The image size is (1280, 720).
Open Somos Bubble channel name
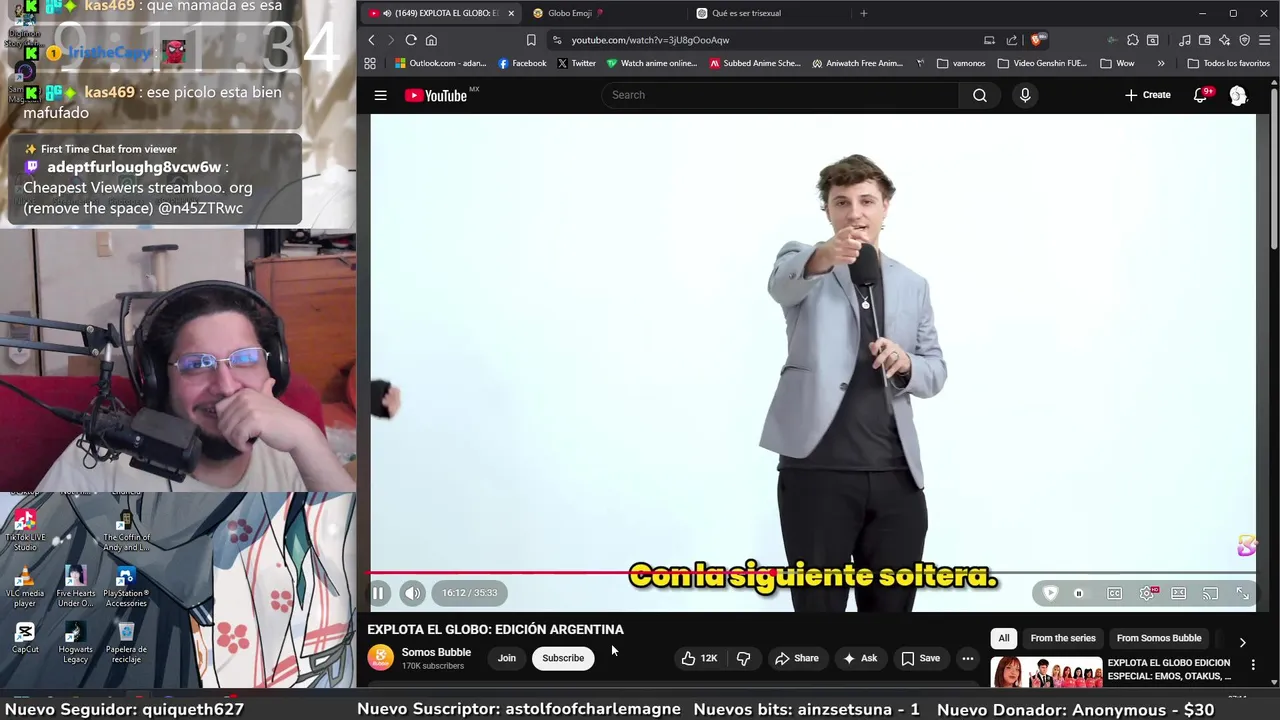436,652
